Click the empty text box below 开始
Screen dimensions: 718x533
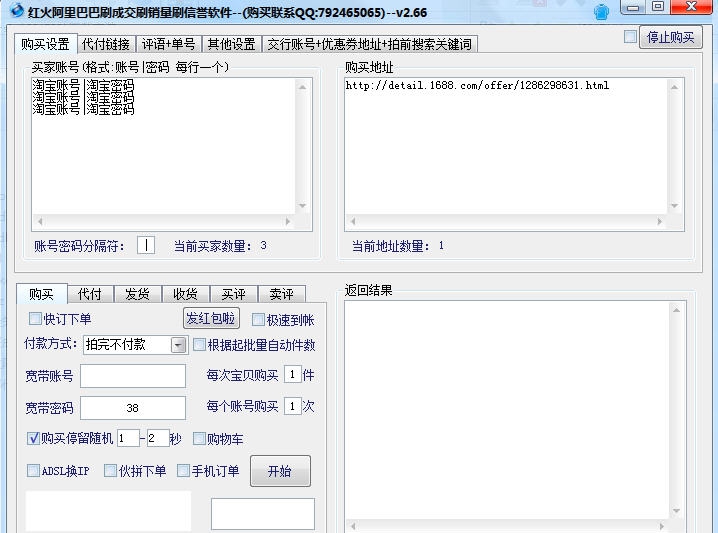point(263,514)
